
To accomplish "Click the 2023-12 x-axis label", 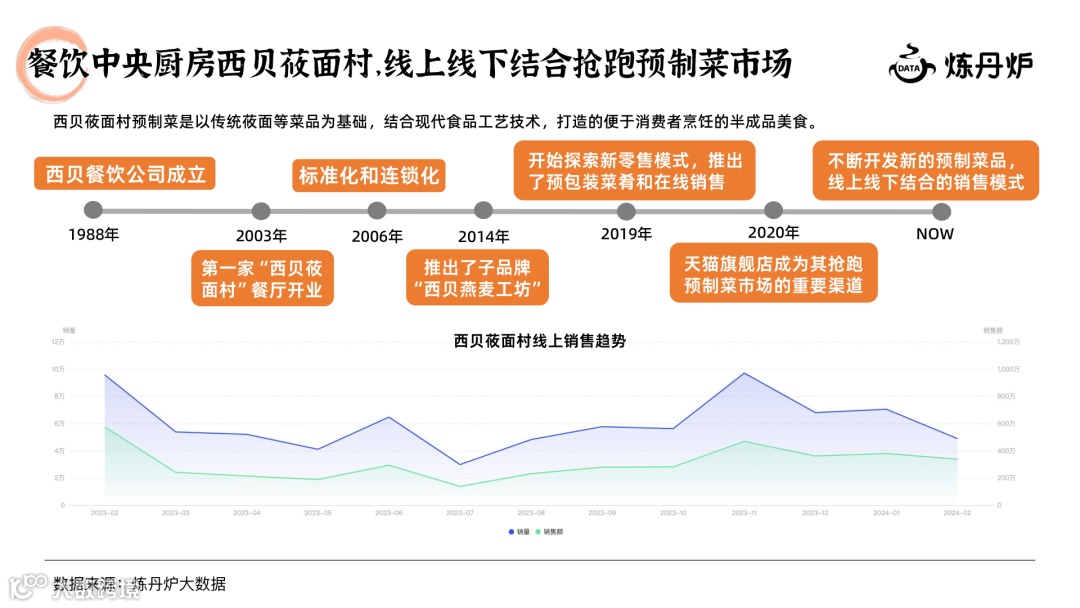I will pos(815,513).
